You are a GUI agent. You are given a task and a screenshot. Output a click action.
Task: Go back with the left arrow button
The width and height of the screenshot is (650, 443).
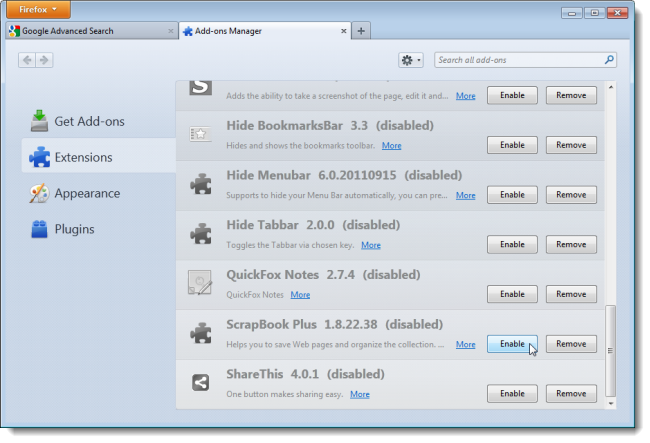27,60
